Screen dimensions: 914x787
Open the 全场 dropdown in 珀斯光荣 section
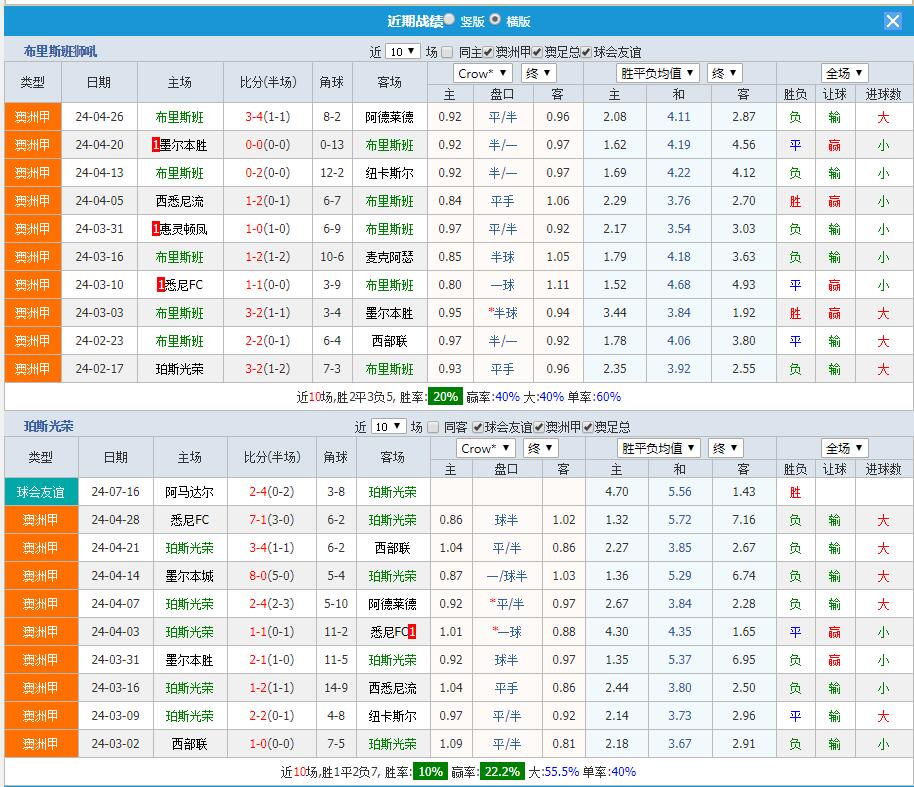pos(845,449)
